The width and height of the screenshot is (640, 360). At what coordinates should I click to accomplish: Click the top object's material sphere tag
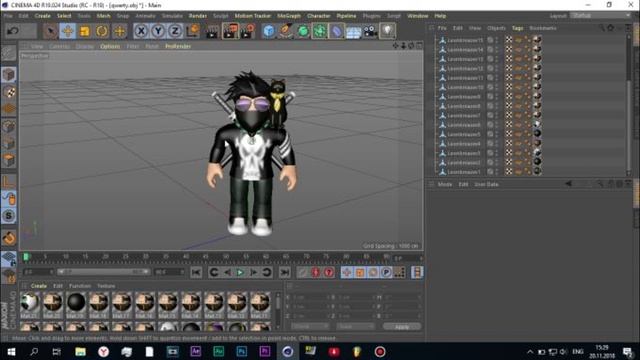[537, 40]
